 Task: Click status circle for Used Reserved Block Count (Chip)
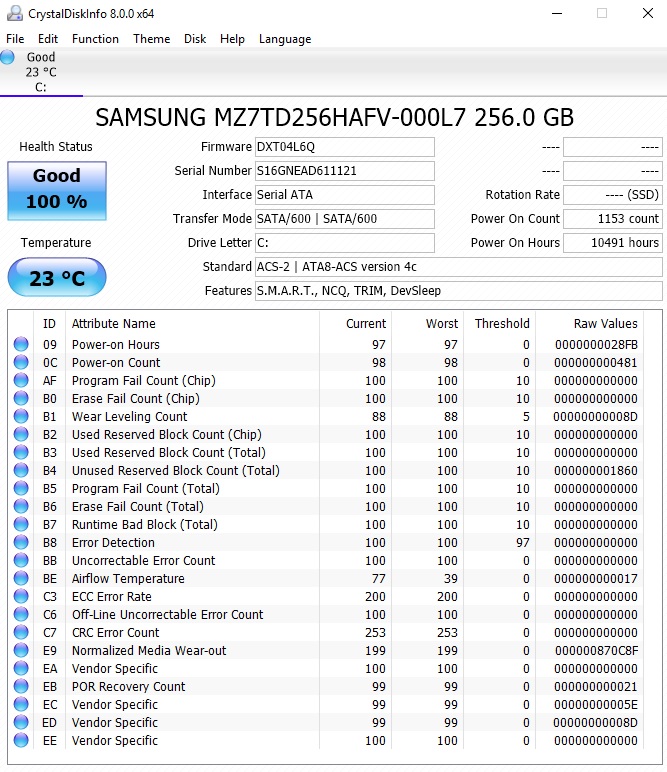pyautogui.click(x=21, y=434)
